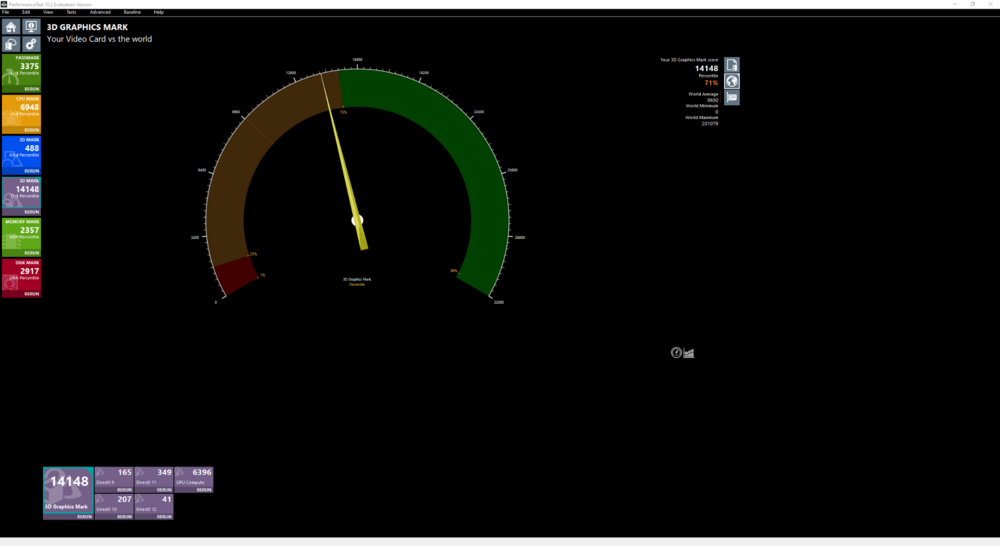The image size is (1000, 546).
Task: Click the gears settings icon
Action: [x=31, y=44]
